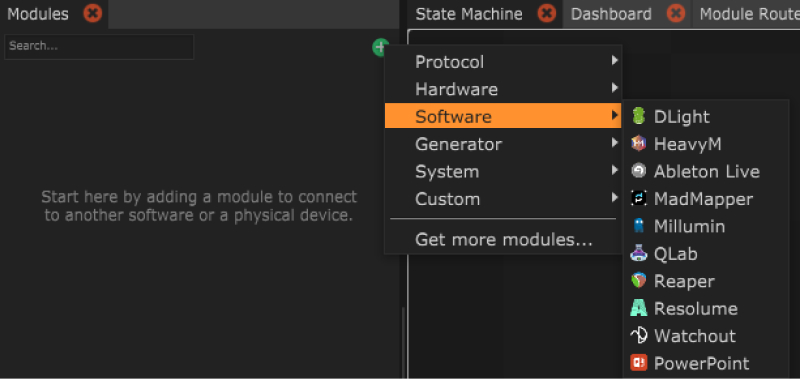Select the QLab icon
This screenshot has height=379, width=800.
(638, 254)
